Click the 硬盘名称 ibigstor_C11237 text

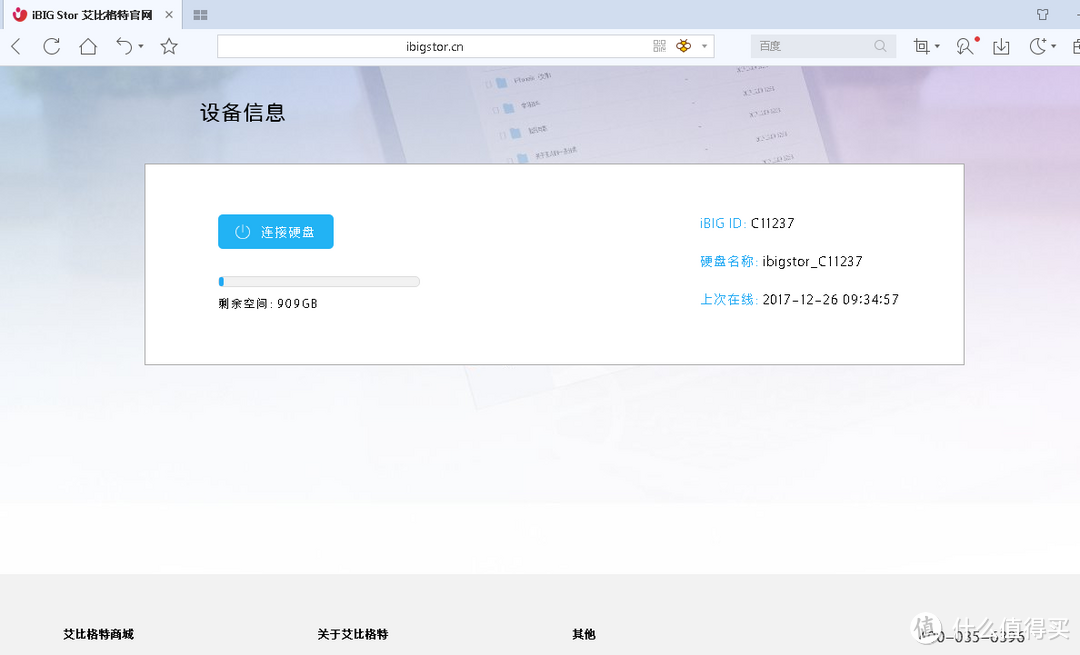pyautogui.click(x=781, y=261)
